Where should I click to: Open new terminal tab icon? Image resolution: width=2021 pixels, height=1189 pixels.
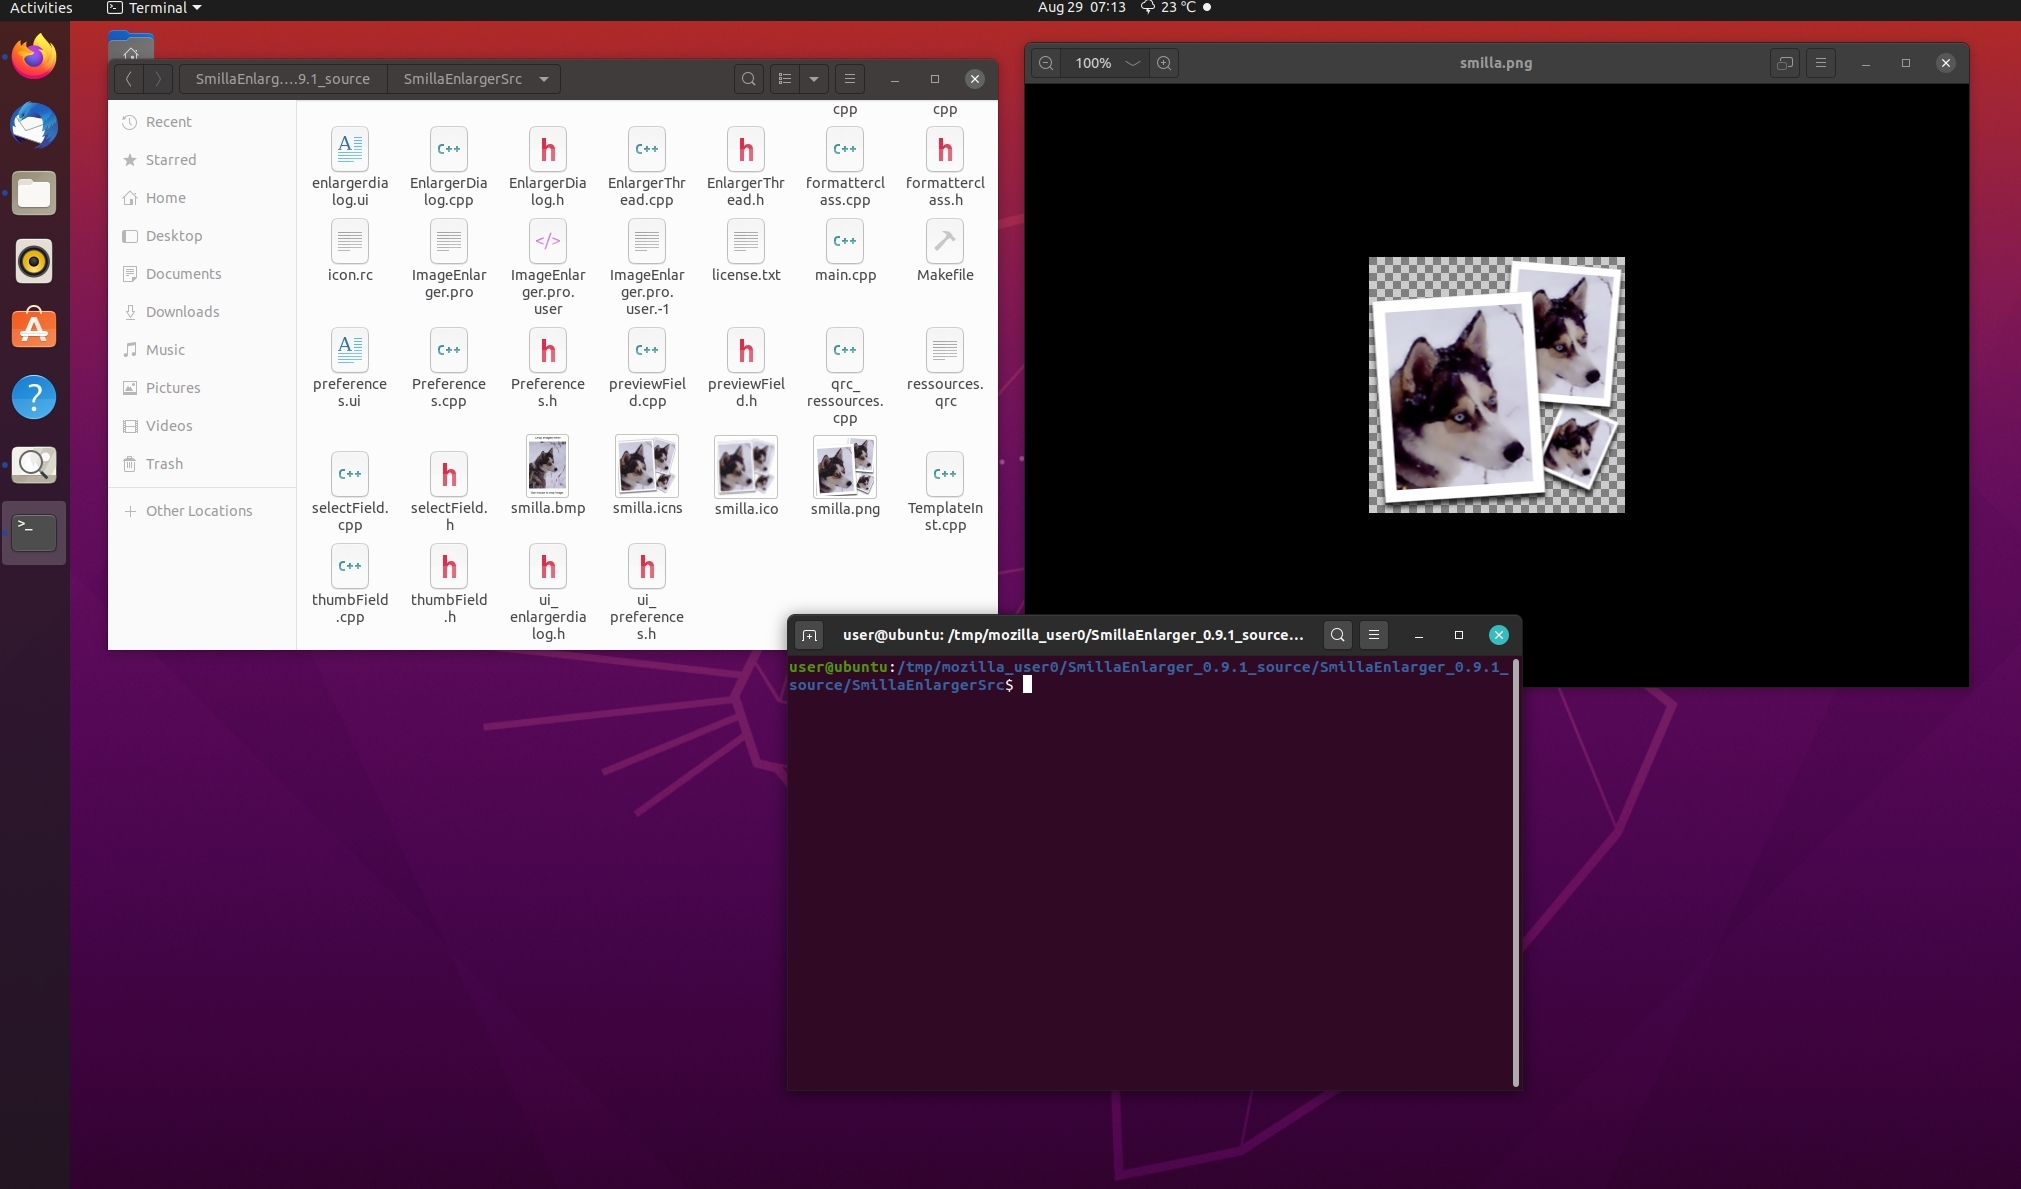click(810, 635)
